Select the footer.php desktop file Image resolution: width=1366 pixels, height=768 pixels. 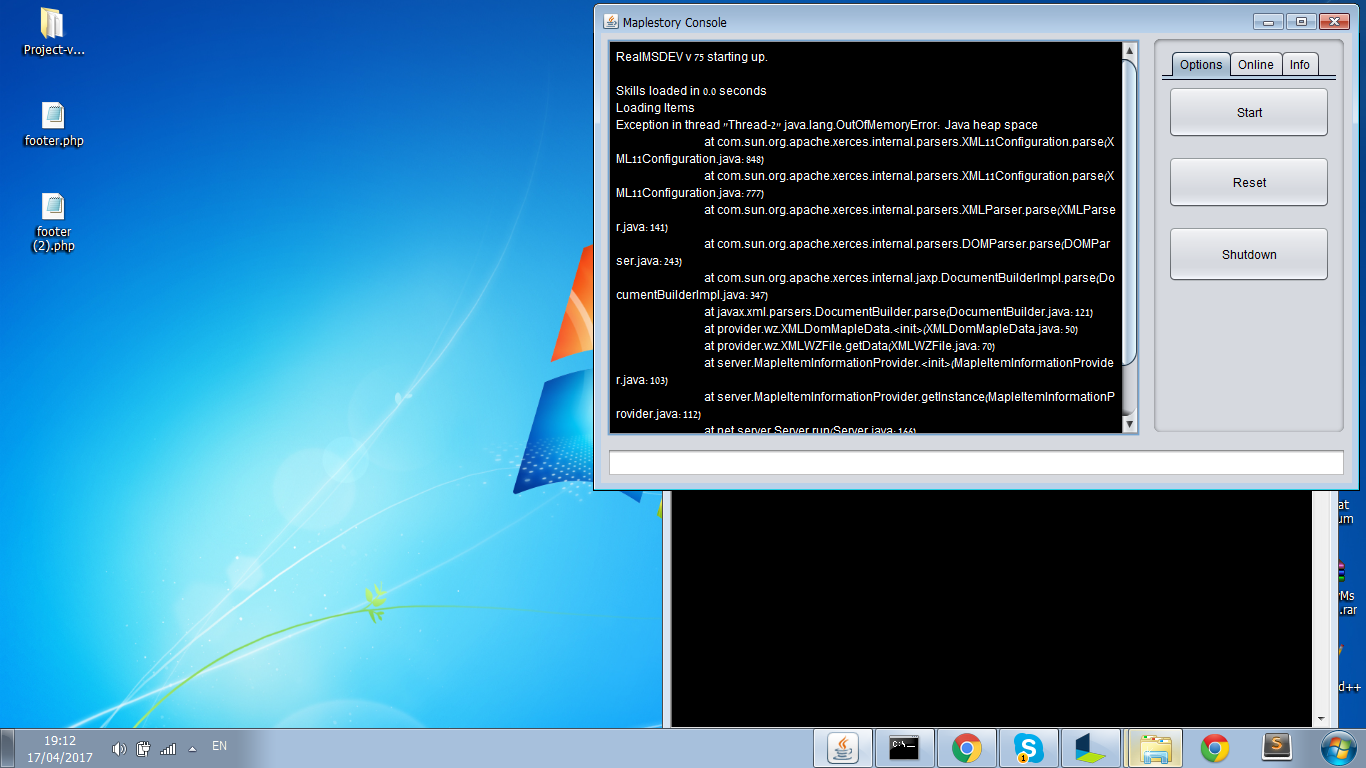click(x=54, y=124)
